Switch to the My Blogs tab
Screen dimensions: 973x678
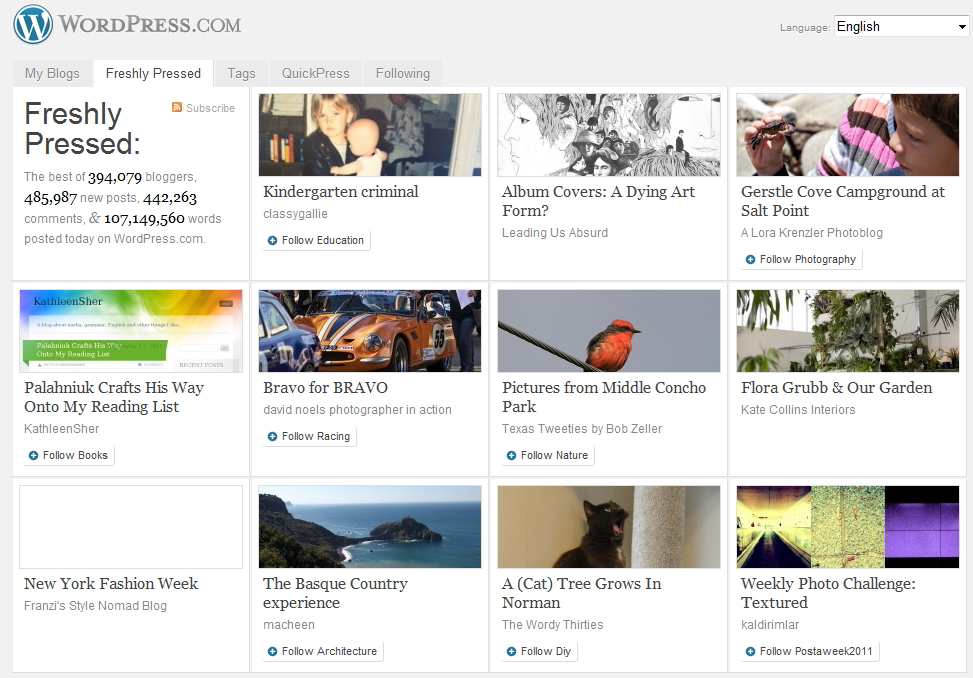(x=52, y=73)
